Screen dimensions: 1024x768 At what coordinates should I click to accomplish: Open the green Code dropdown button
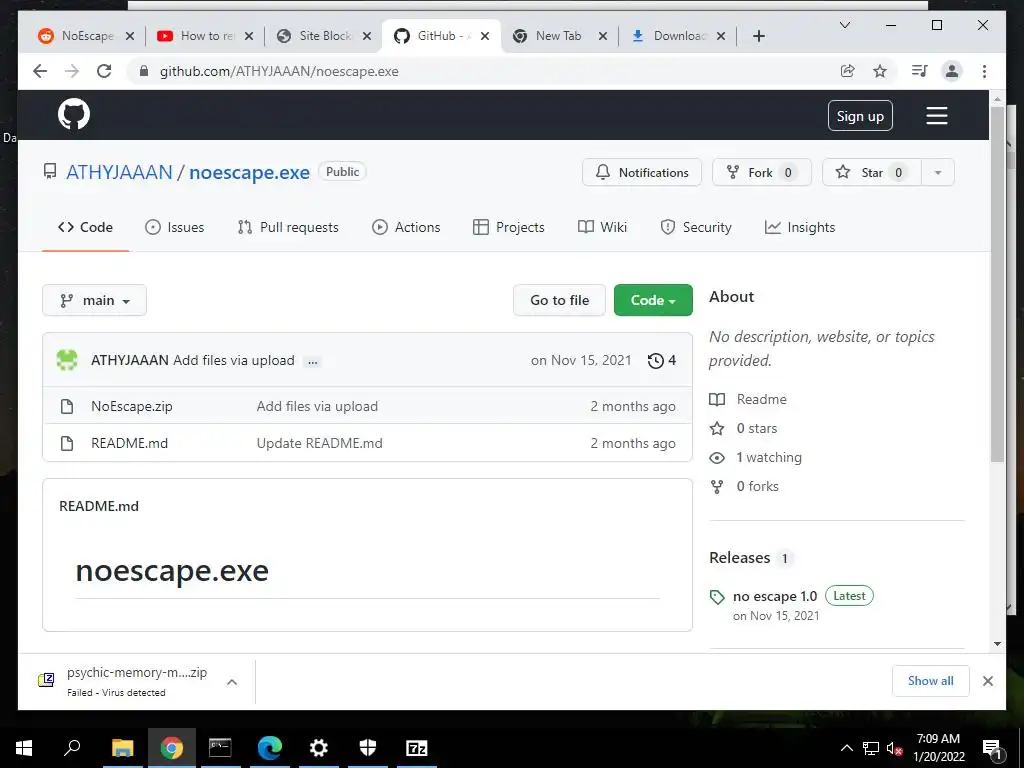coord(653,300)
